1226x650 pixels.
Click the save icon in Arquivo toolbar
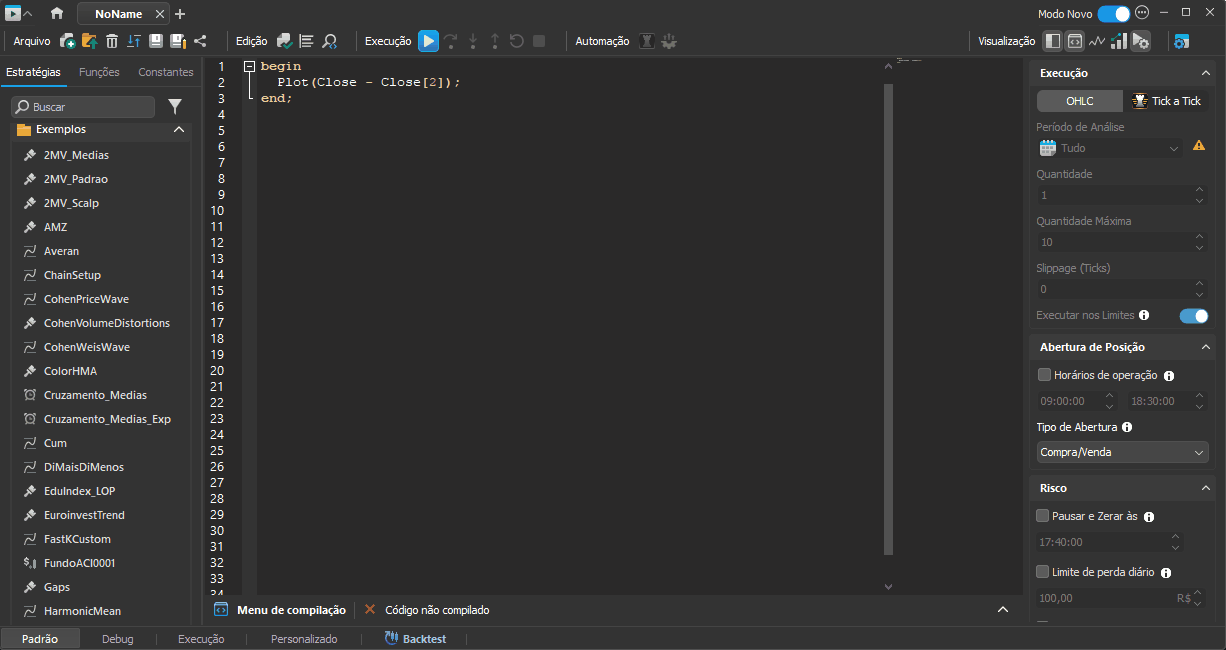[x=155, y=41]
